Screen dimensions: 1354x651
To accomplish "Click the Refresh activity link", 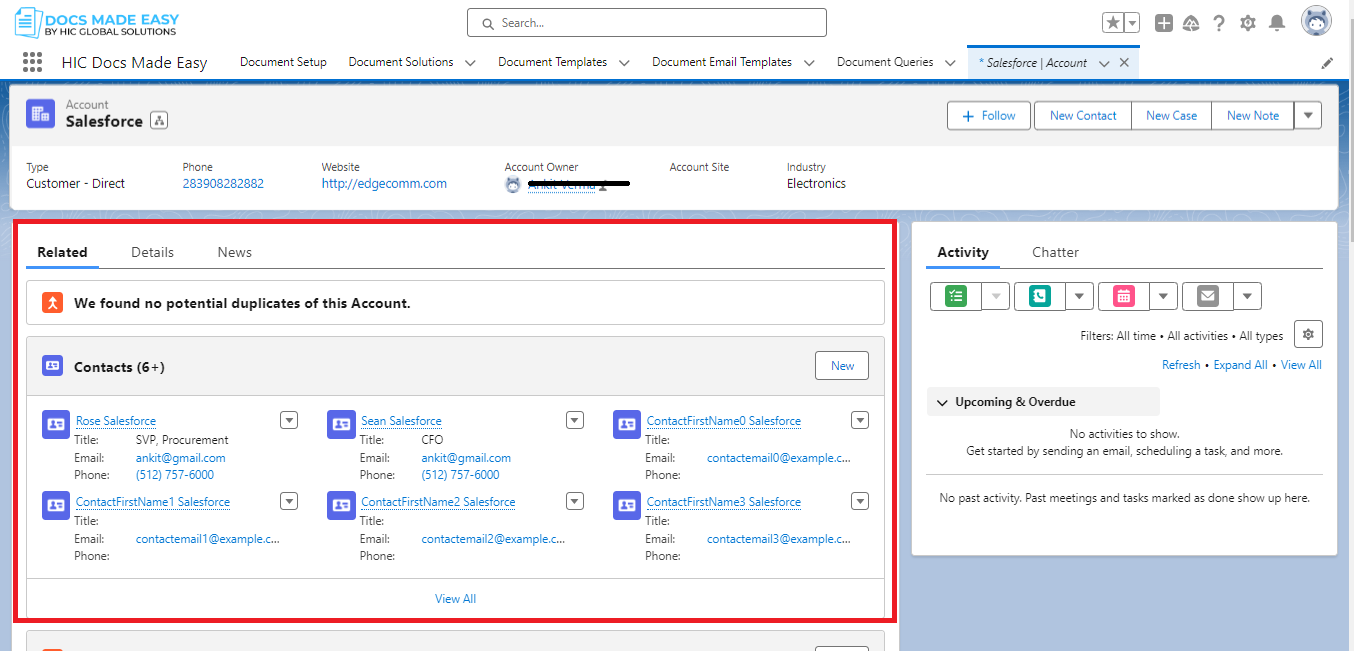I will pyautogui.click(x=1181, y=365).
